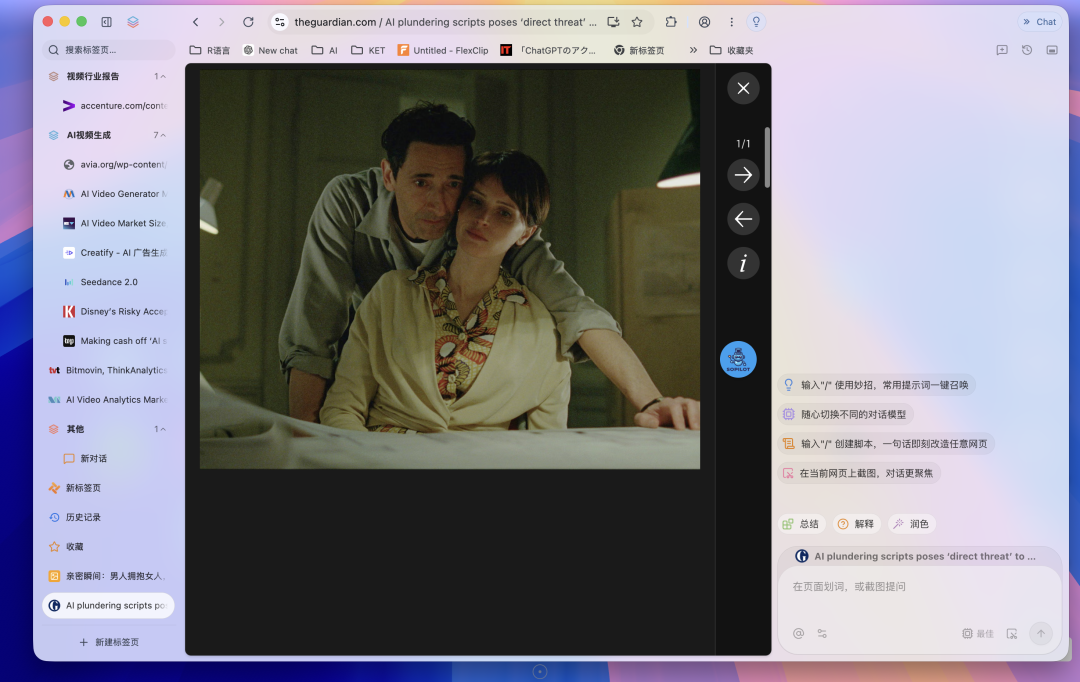Open the AI bookmark folder
This screenshot has width=1080, height=682.
point(324,50)
